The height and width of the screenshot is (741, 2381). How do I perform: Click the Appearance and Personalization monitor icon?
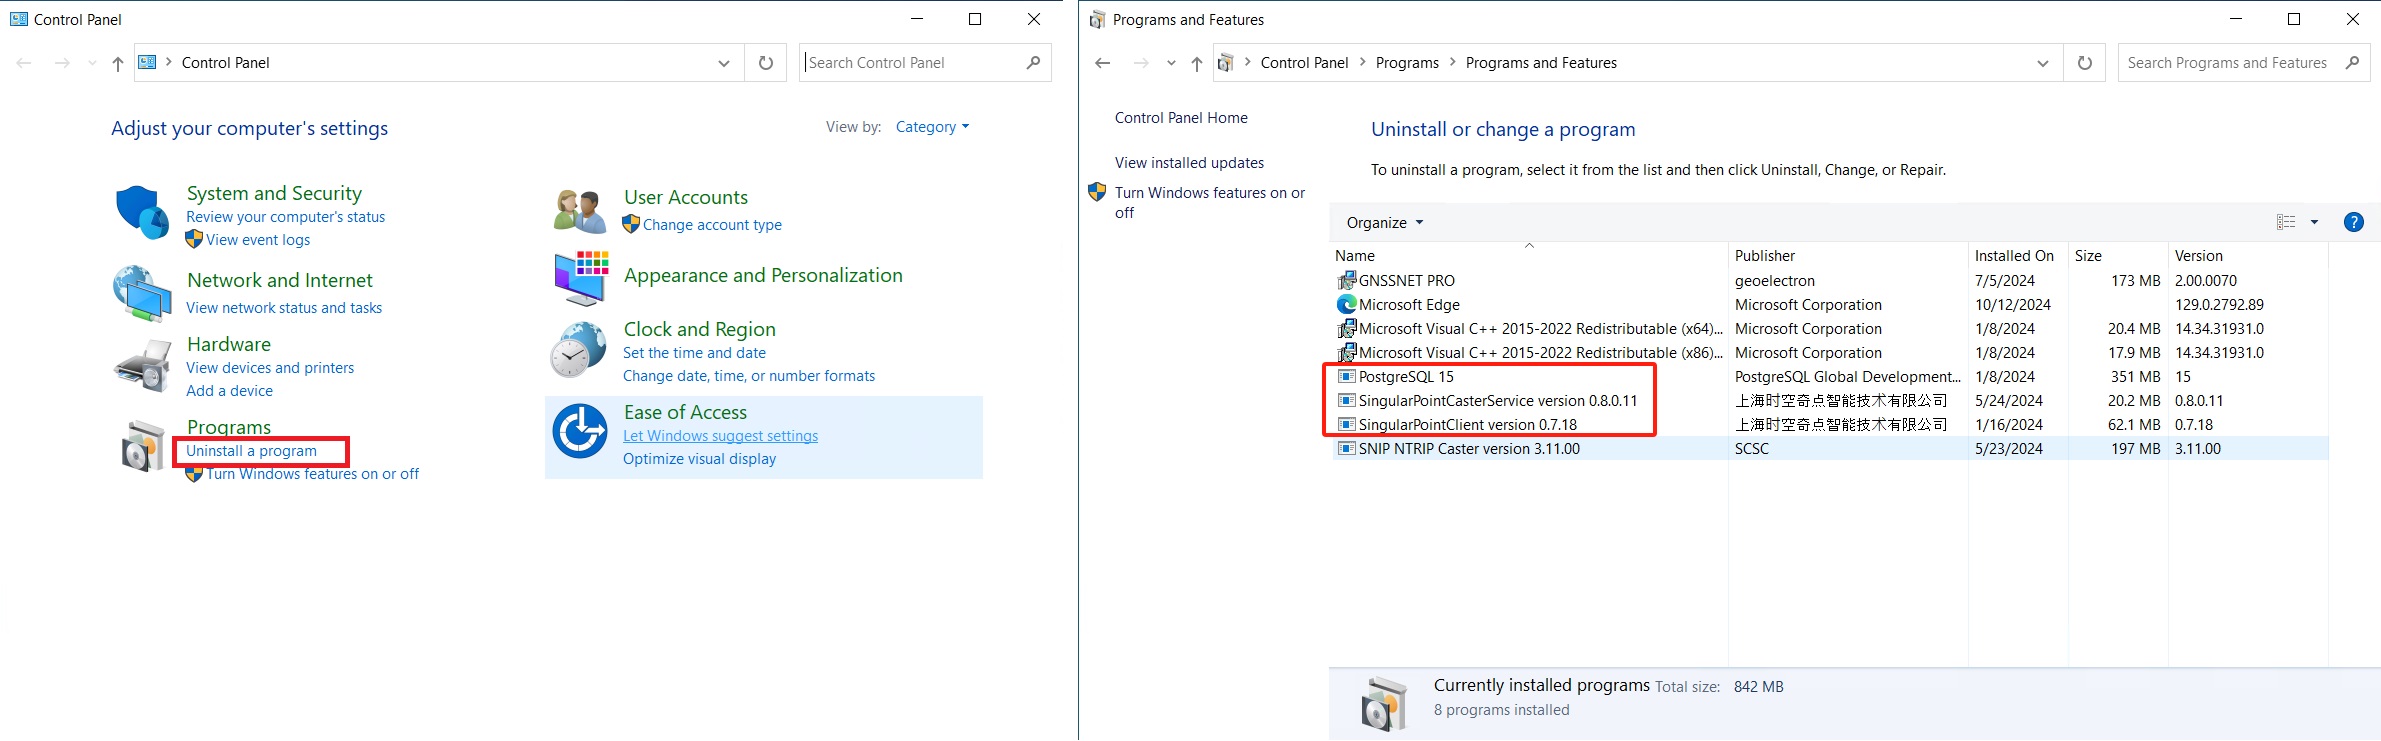(x=581, y=278)
